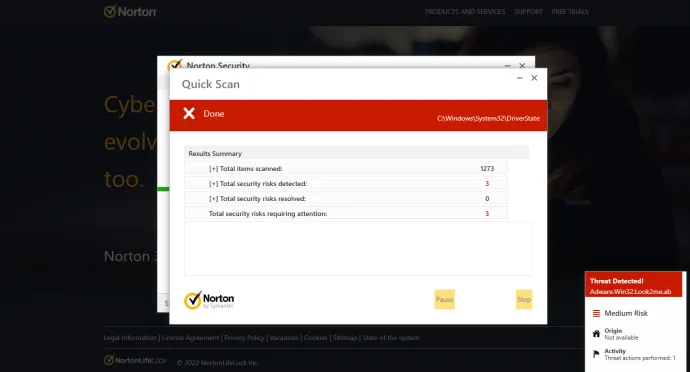Open the Legal Information link
The height and width of the screenshot is (372, 690).
[x=130, y=338]
